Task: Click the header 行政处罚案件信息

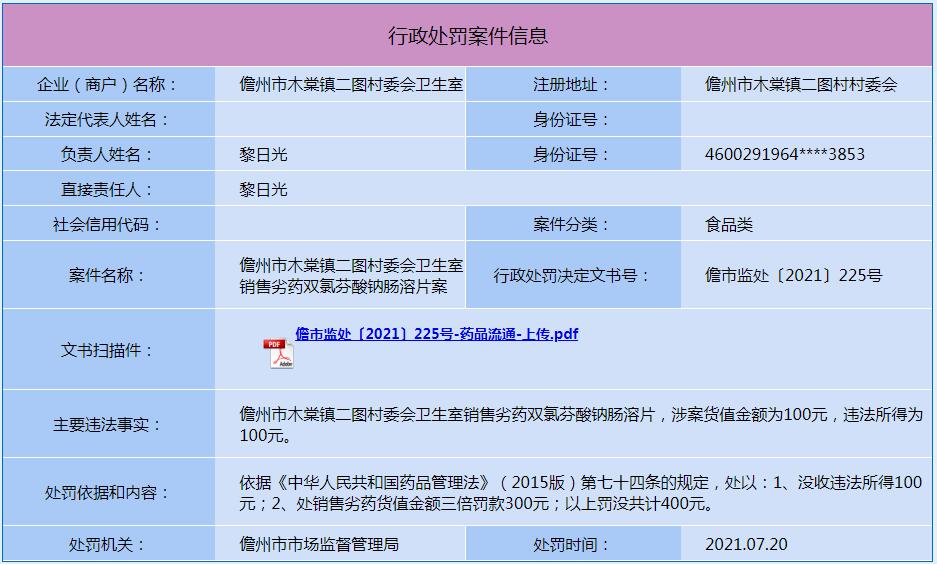Action: pyautogui.click(x=468, y=36)
